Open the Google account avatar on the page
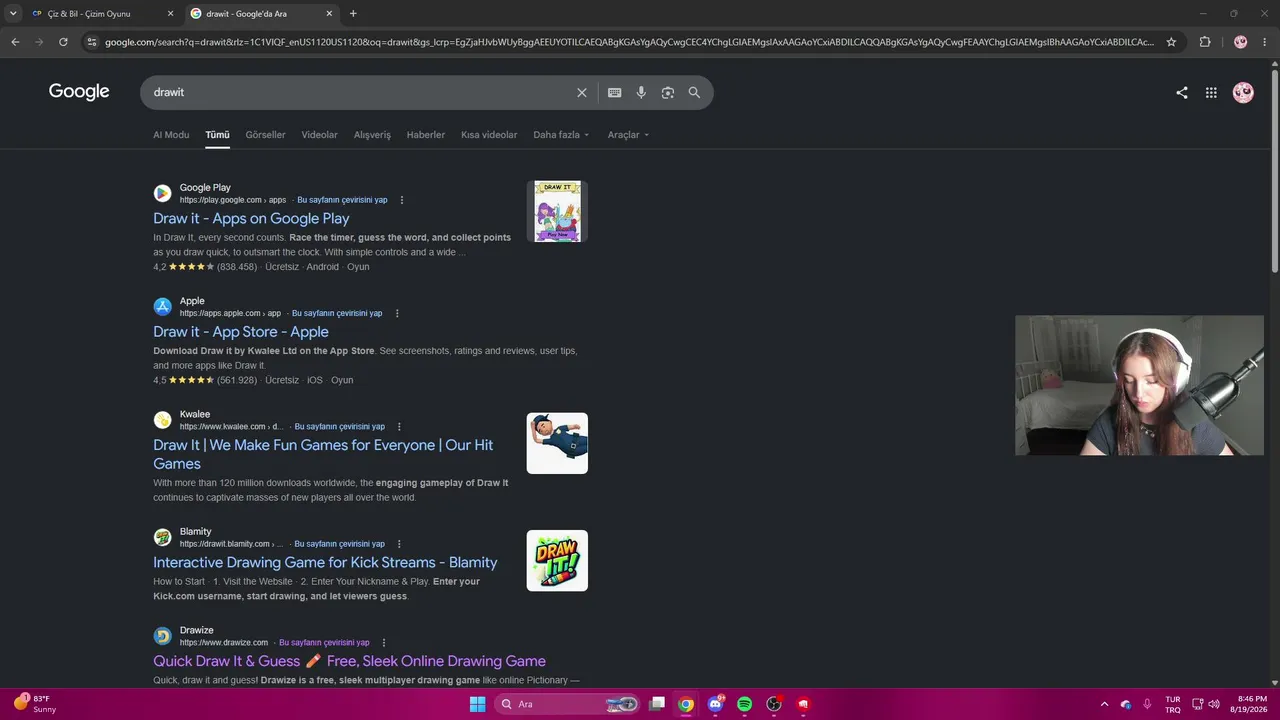The image size is (1280, 720). tap(1243, 92)
